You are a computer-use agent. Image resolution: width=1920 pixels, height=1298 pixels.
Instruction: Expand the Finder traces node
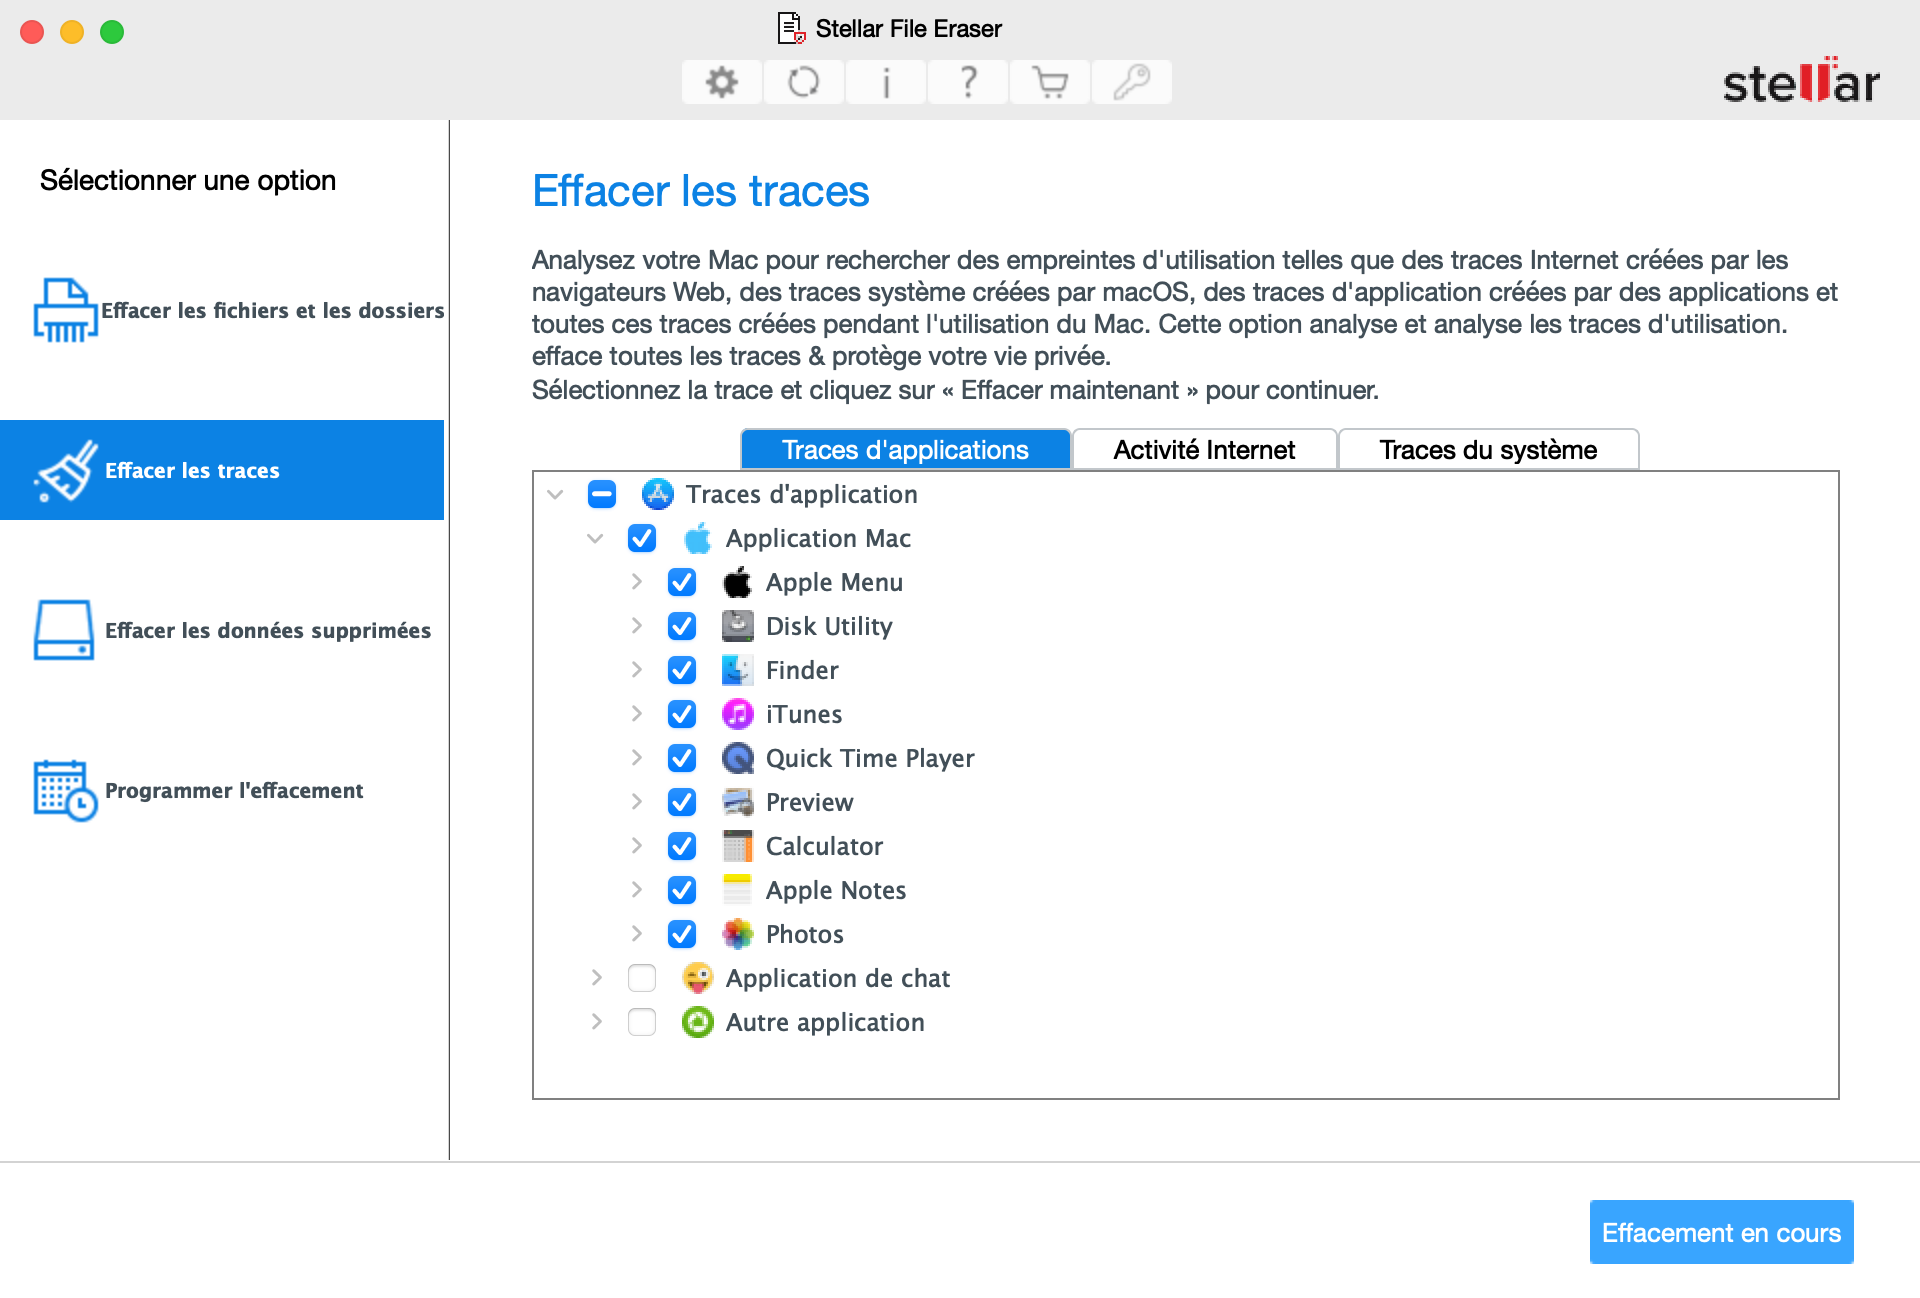634,669
